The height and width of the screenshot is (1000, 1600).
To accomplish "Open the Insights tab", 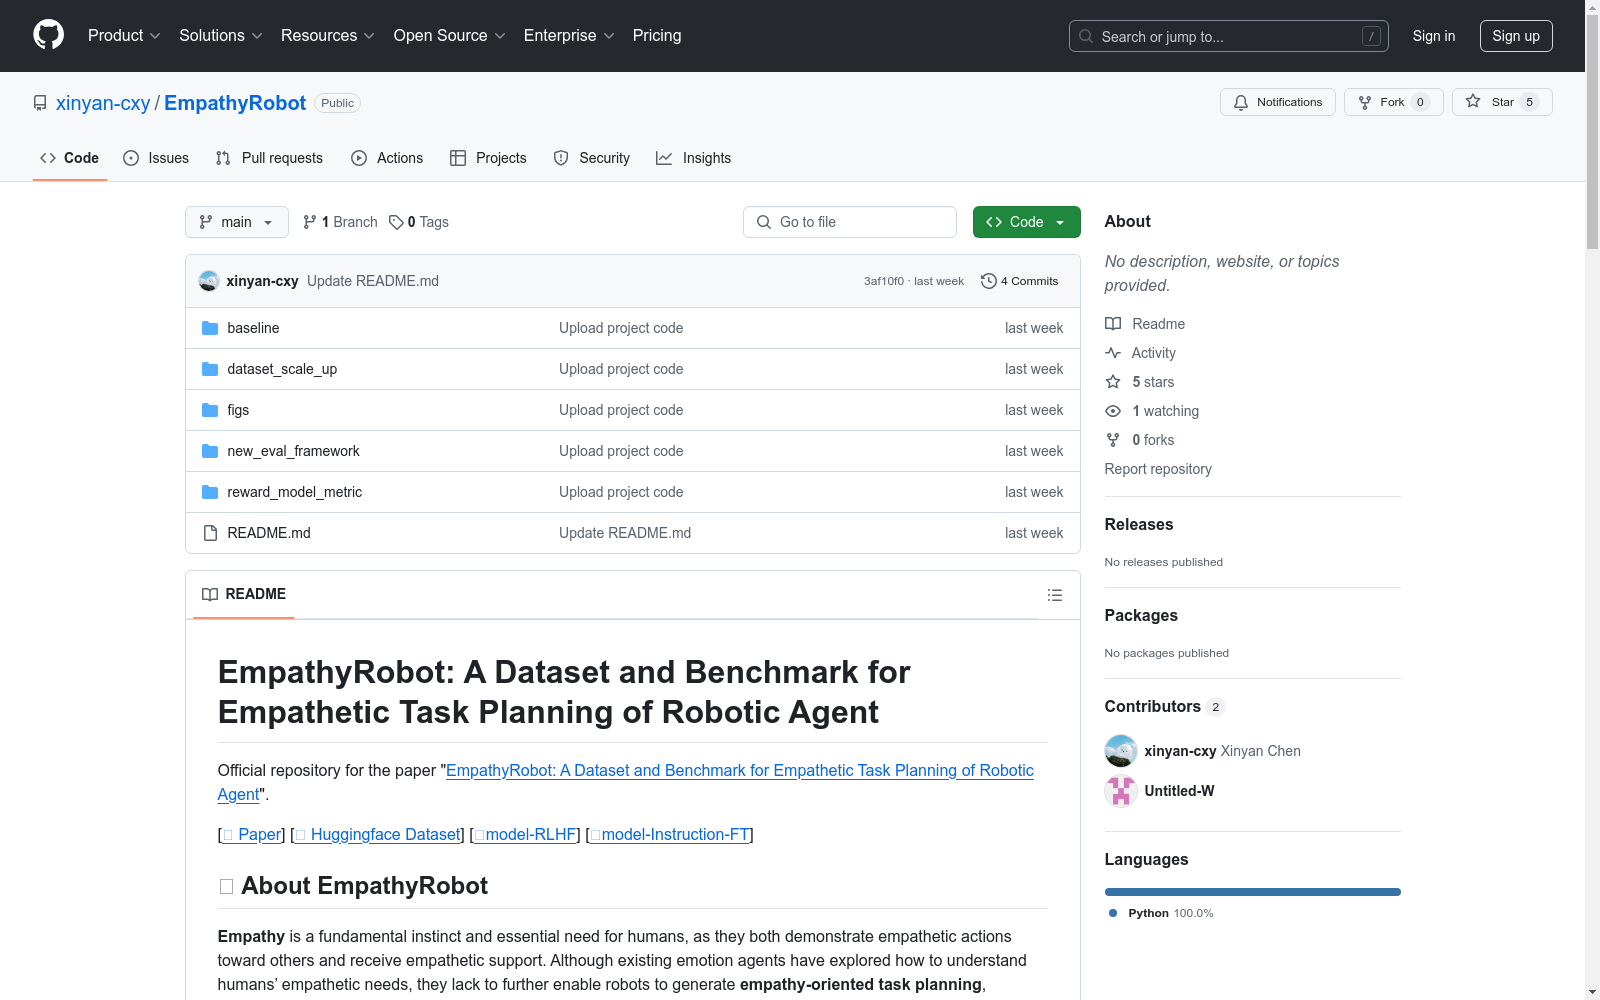I will point(693,158).
